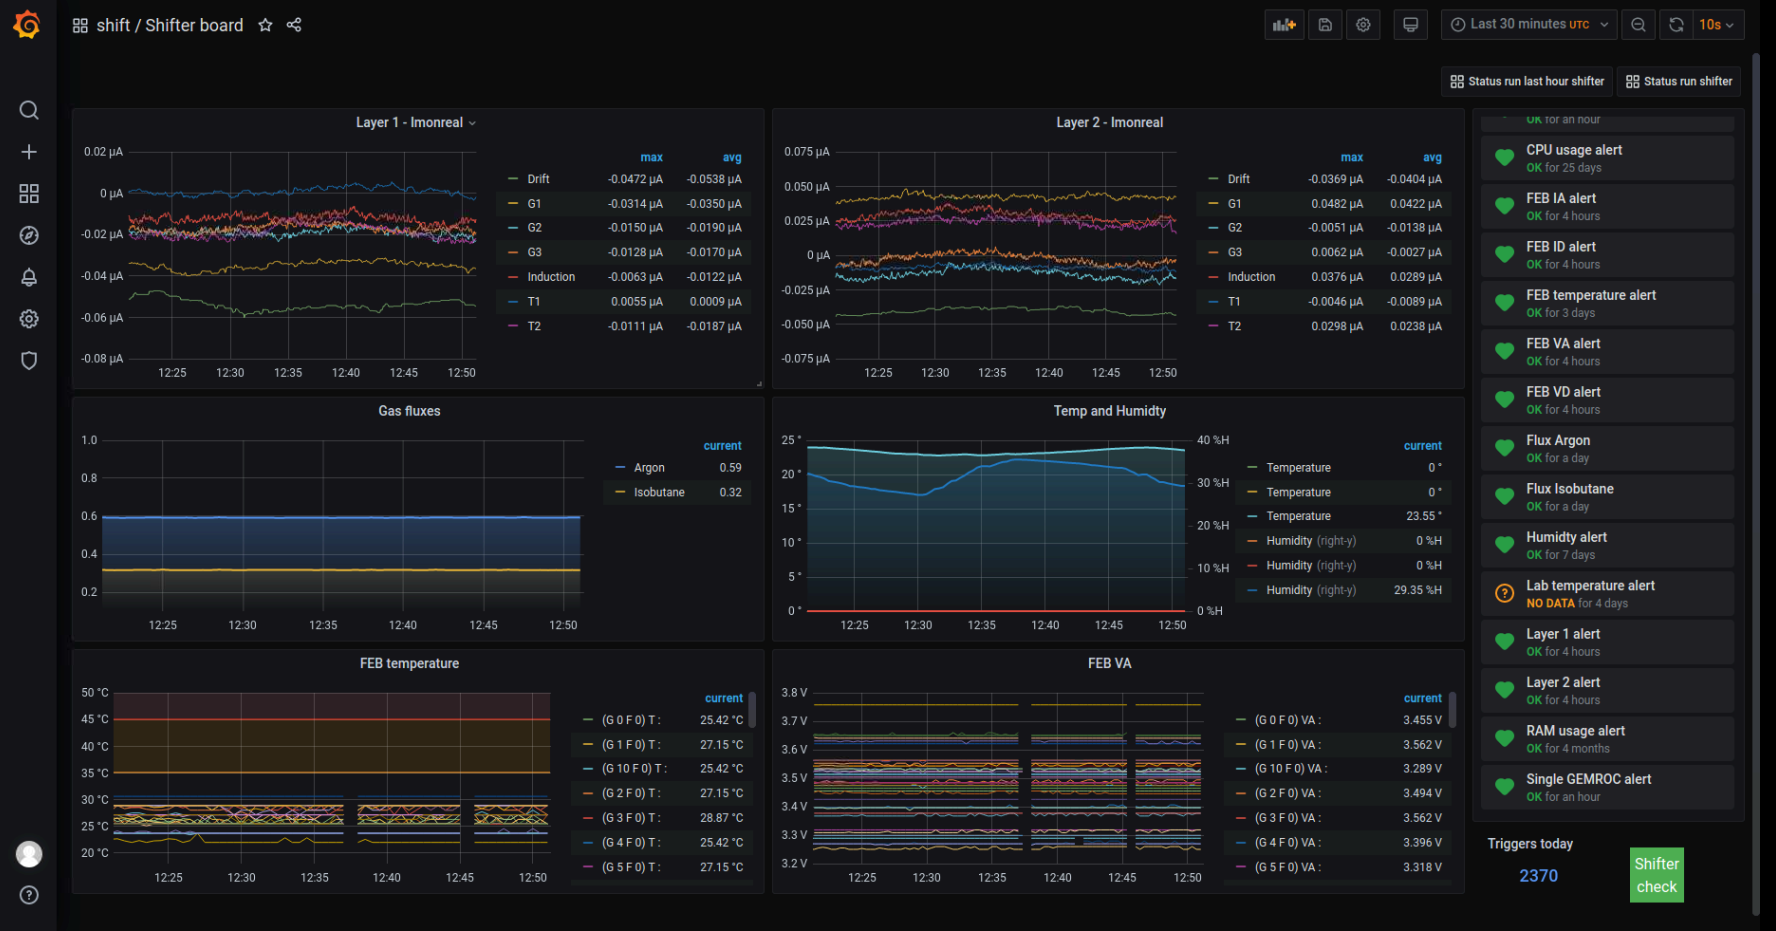Click the Isobutane color swatch in Gas fluxes
Viewport: 1776px width, 931px height.
coord(620,492)
